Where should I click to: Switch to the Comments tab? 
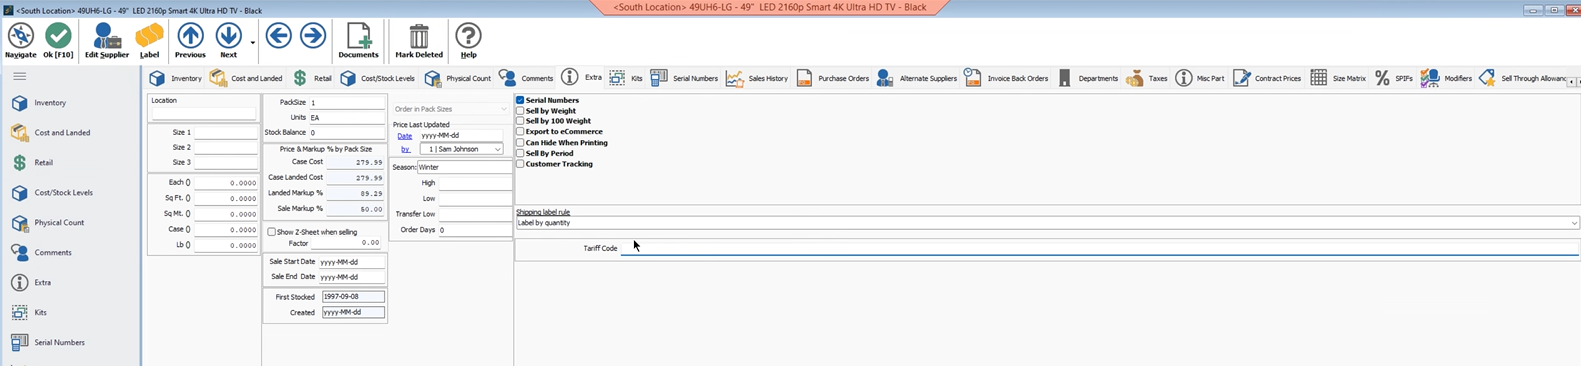click(x=526, y=78)
